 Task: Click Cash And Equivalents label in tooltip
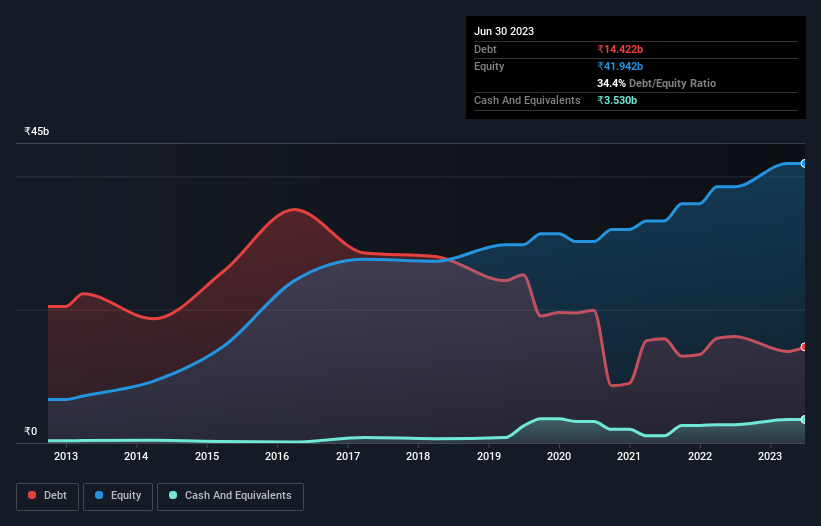coord(527,100)
